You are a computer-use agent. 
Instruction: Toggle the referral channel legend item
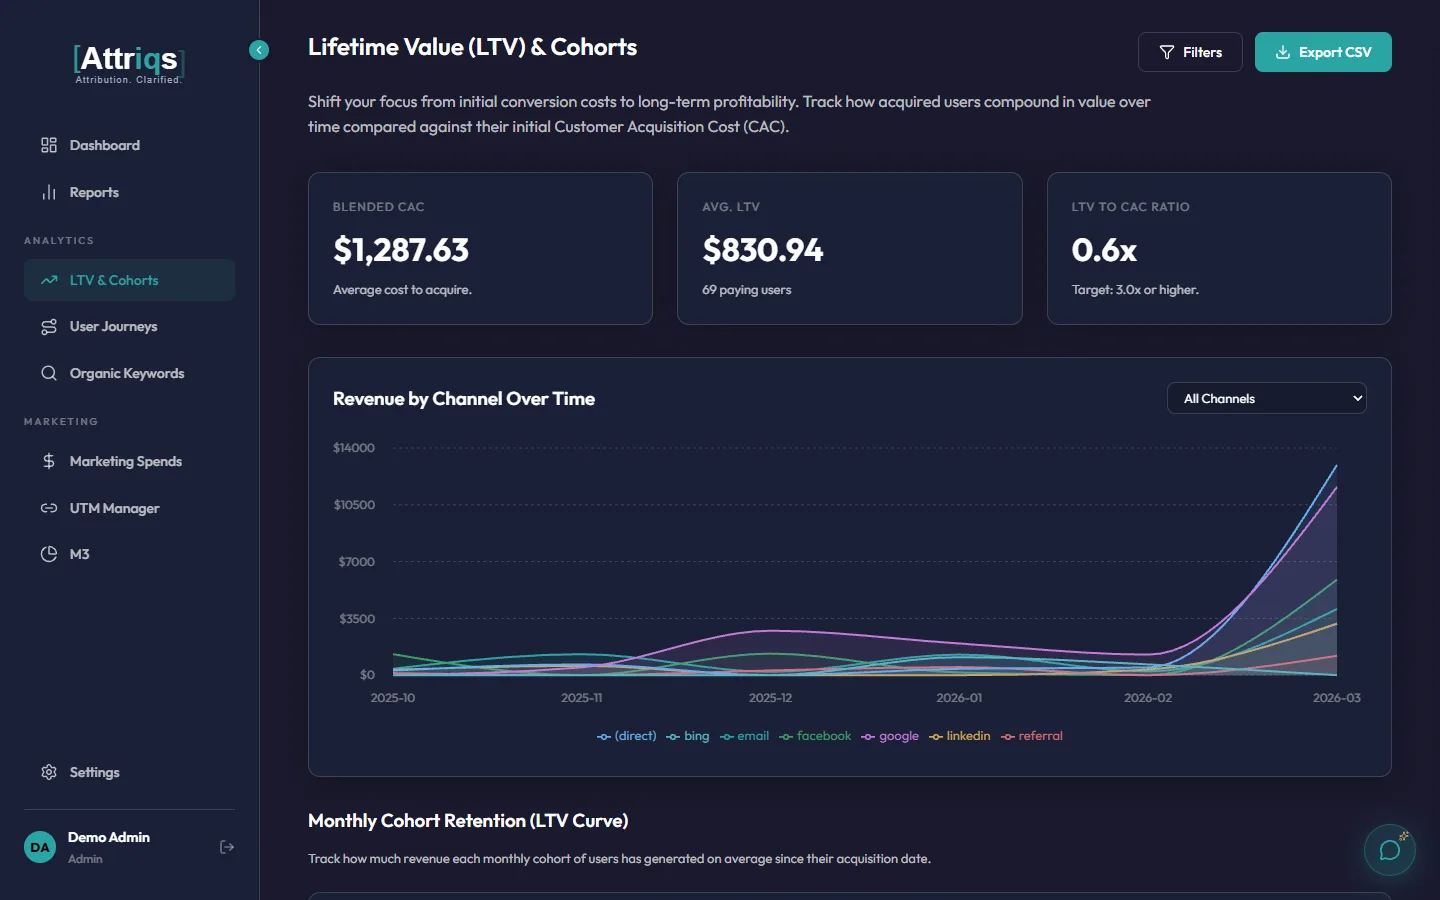(x=1032, y=736)
